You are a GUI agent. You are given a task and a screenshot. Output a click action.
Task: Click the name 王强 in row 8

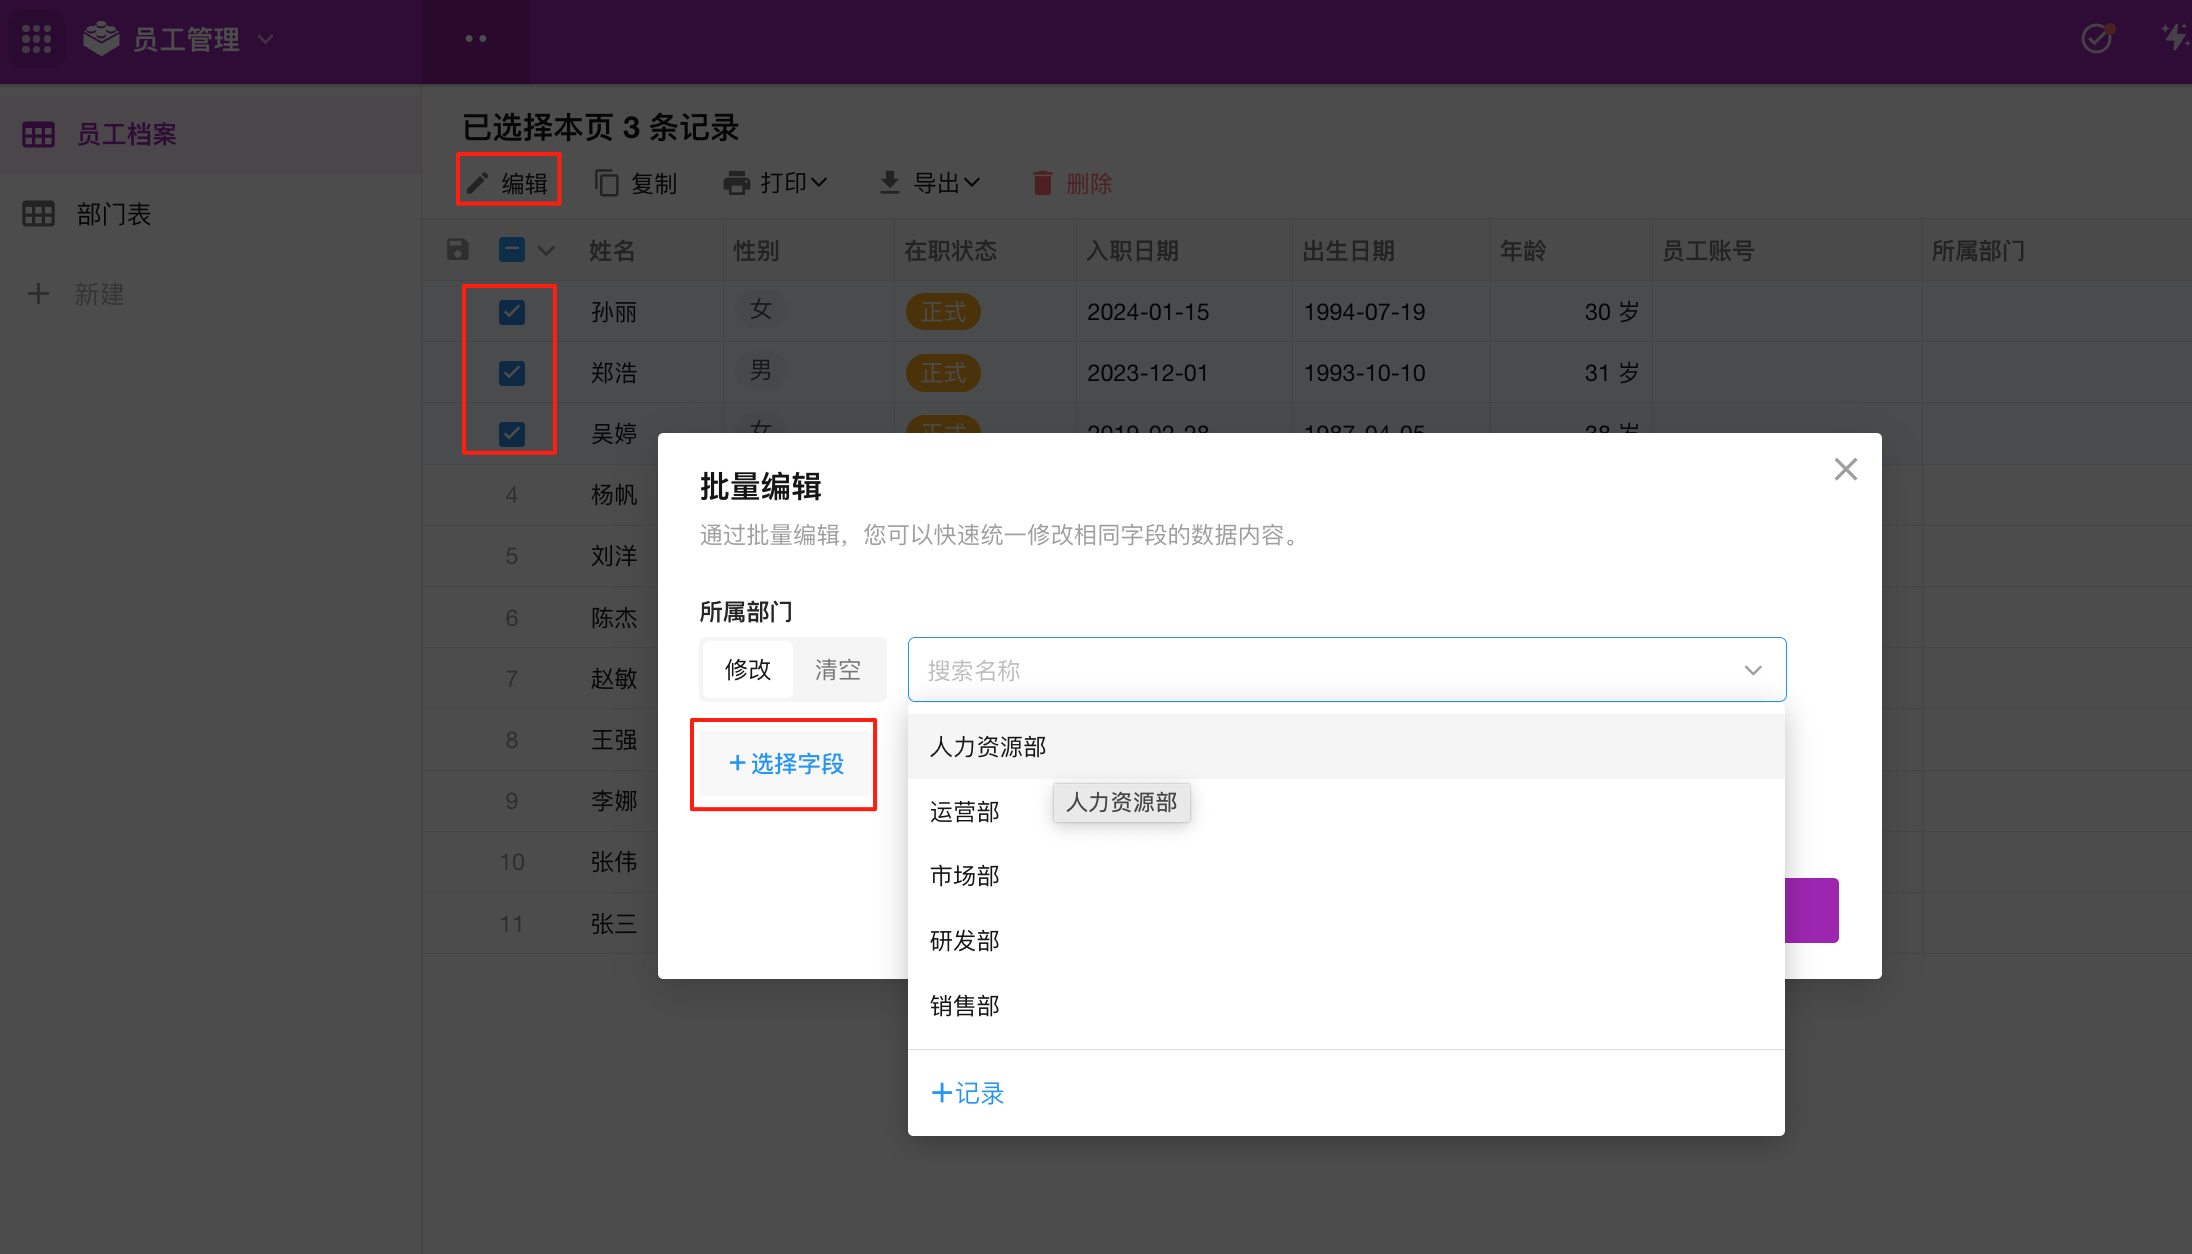[x=614, y=740]
